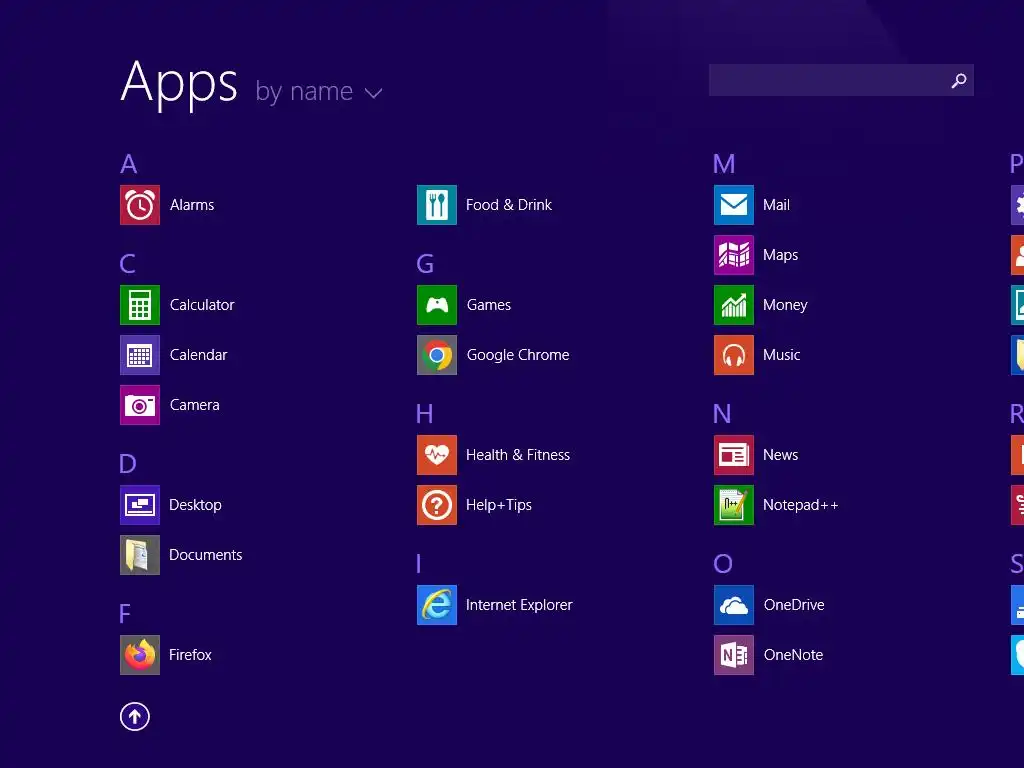
Task: Click the 'Money' label
Action: coord(785,305)
